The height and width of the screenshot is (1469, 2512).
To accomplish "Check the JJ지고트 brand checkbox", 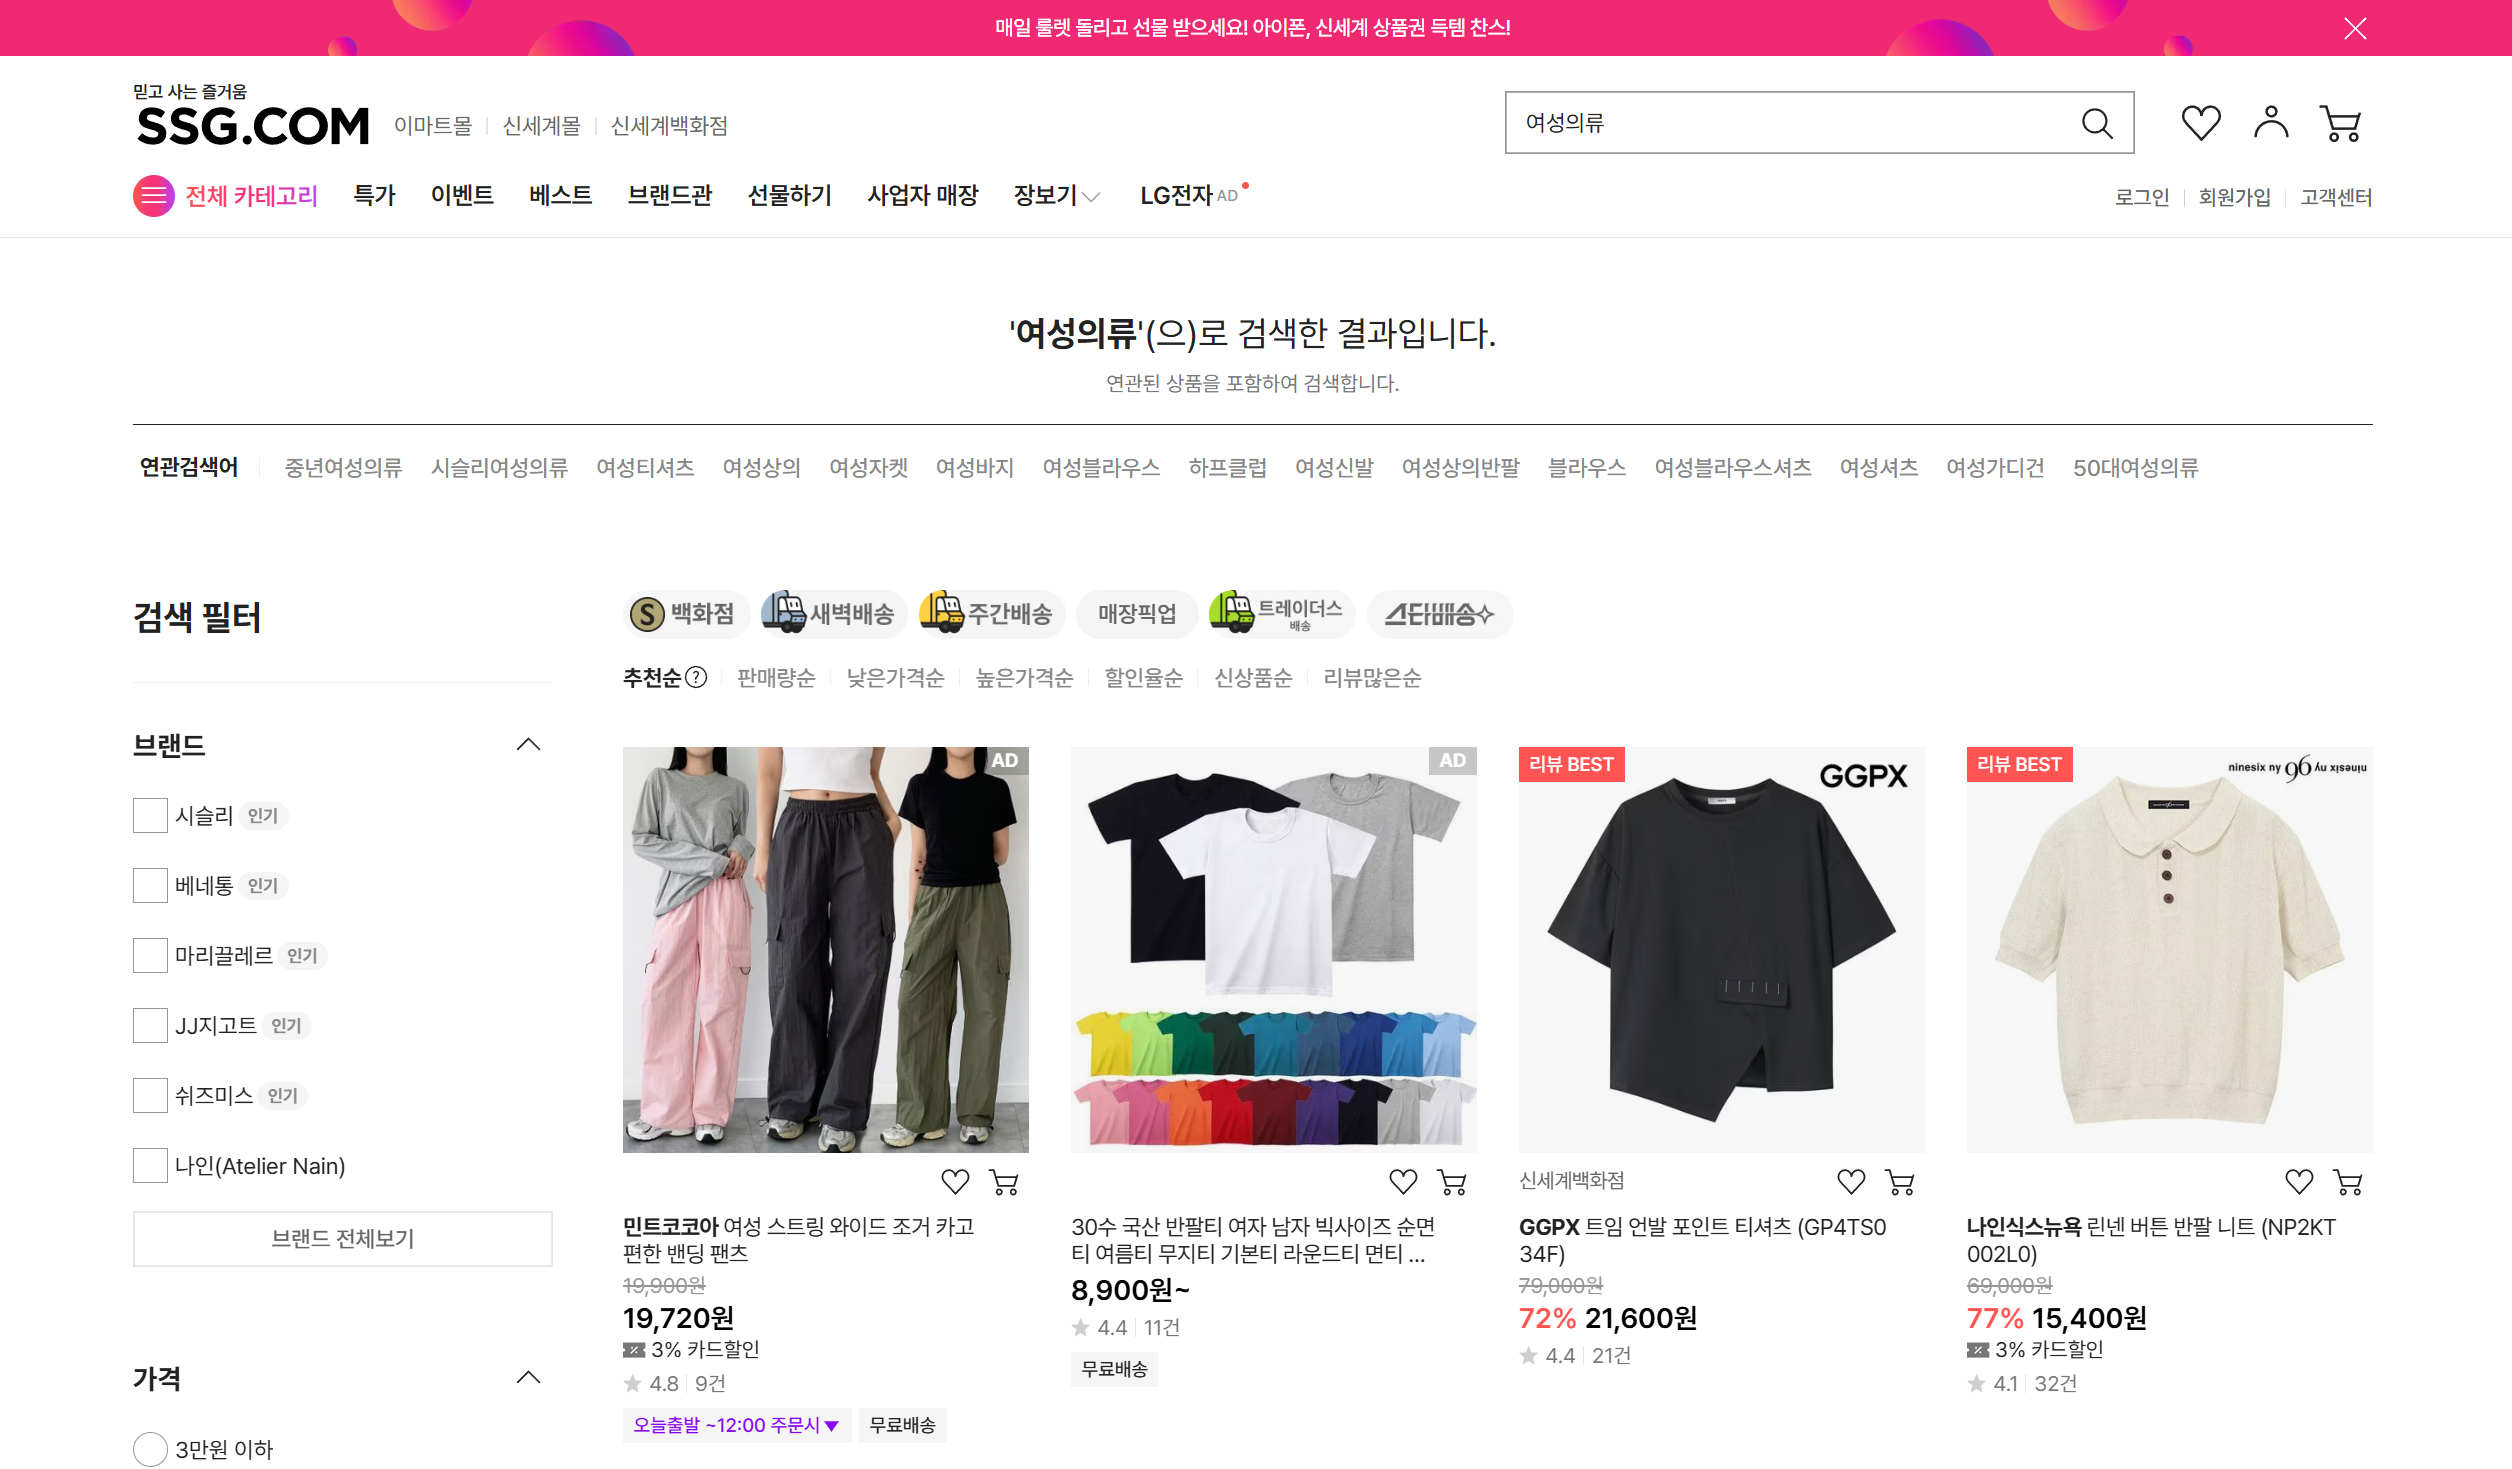I will 150,1025.
